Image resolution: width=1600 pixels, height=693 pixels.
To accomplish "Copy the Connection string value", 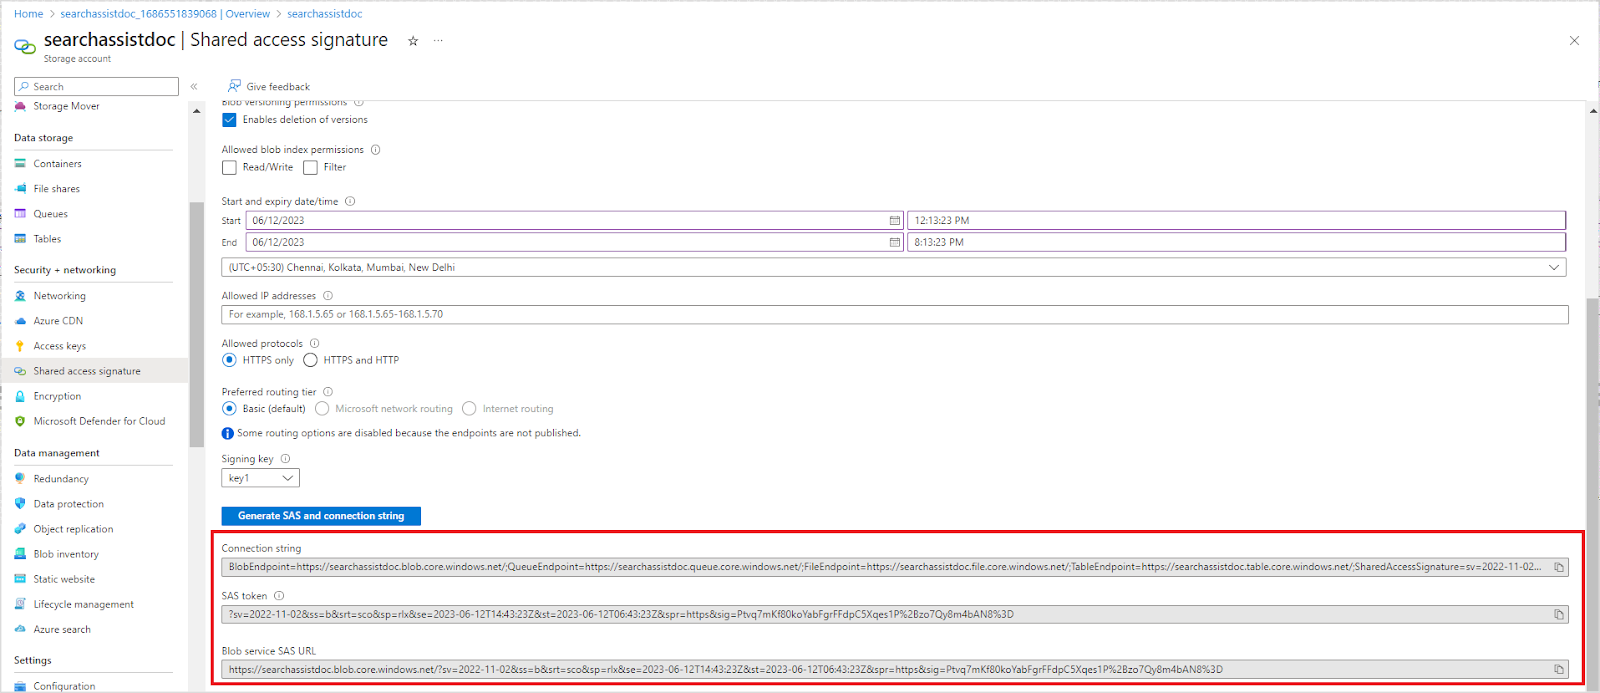I will pyautogui.click(x=1558, y=567).
